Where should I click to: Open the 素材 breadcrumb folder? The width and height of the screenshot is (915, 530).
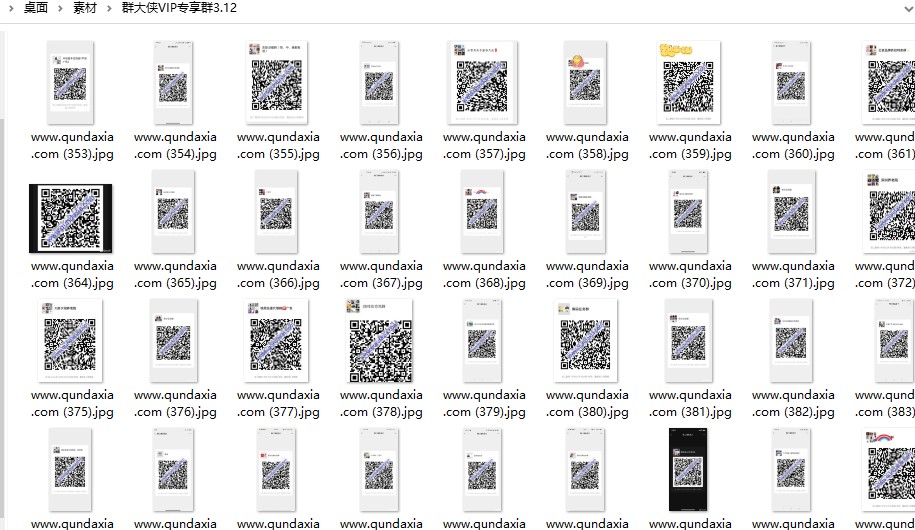85,8
